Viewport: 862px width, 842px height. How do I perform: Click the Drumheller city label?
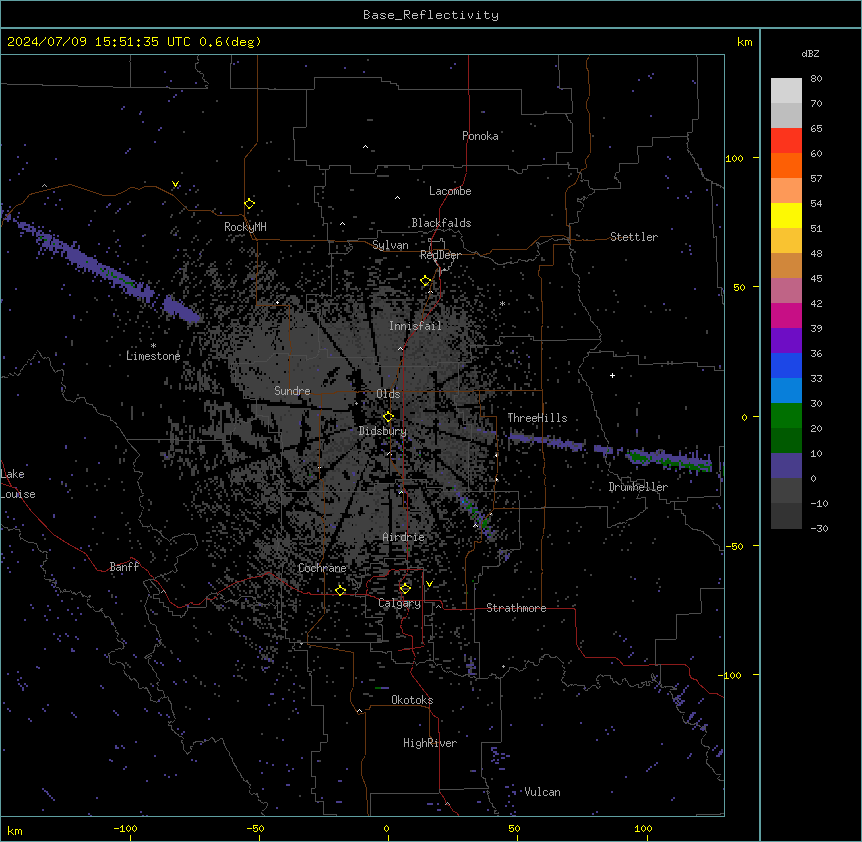pyautogui.click(x=638, y=487)
